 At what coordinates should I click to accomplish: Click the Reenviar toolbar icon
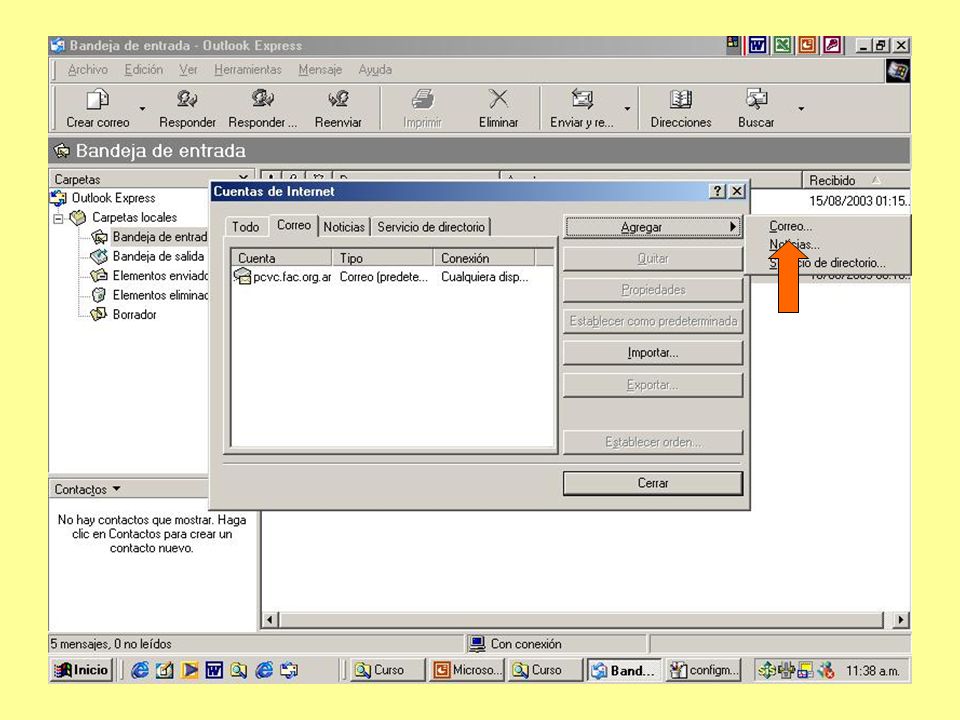point(338,99)
